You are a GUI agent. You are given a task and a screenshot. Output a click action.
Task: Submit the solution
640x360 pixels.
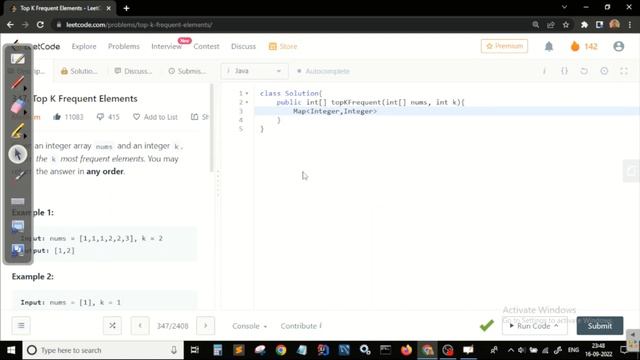[600, 326]
